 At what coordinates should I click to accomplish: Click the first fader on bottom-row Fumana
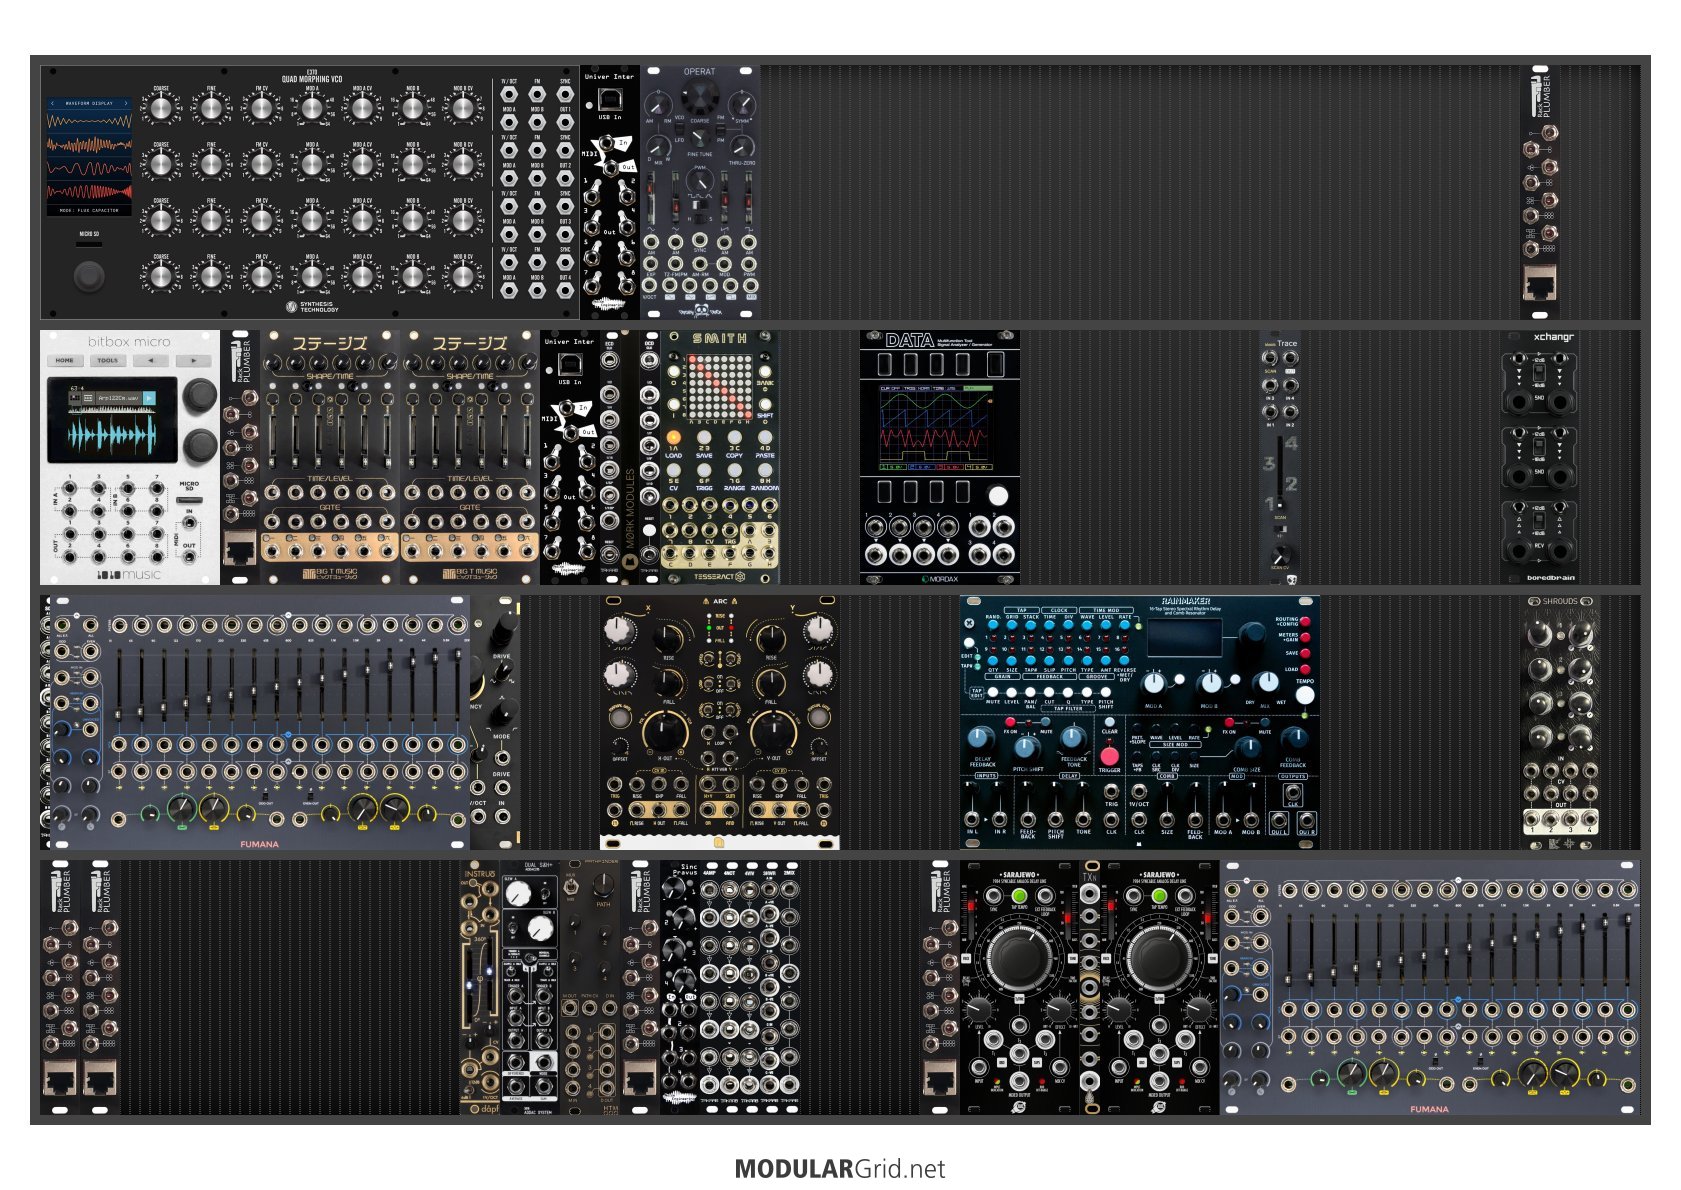click(1289, 950)
